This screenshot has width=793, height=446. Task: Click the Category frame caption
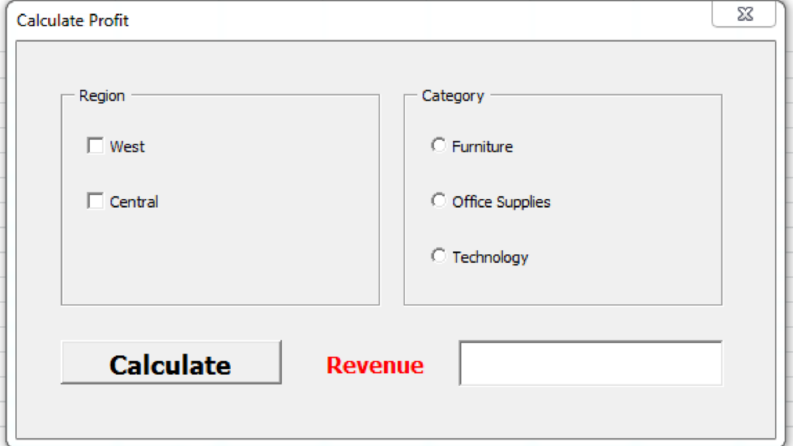453,96
